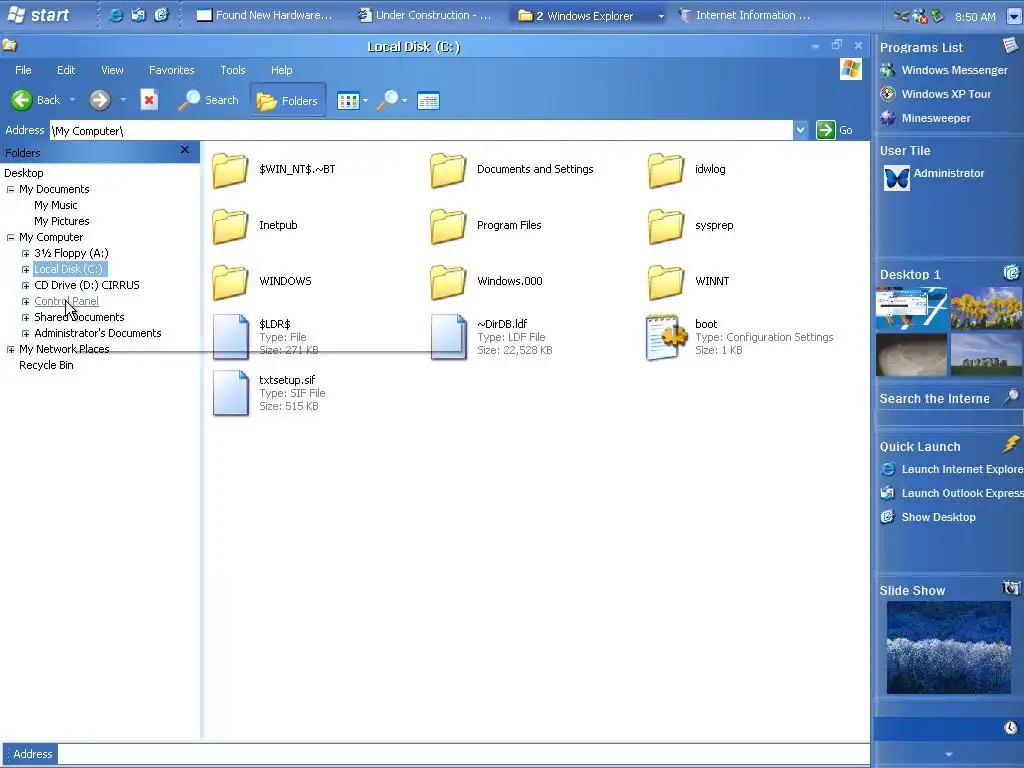Click the Address bar input field
Image resolution: width=1024 pixels, height=768 pixels.
(421, 131)
